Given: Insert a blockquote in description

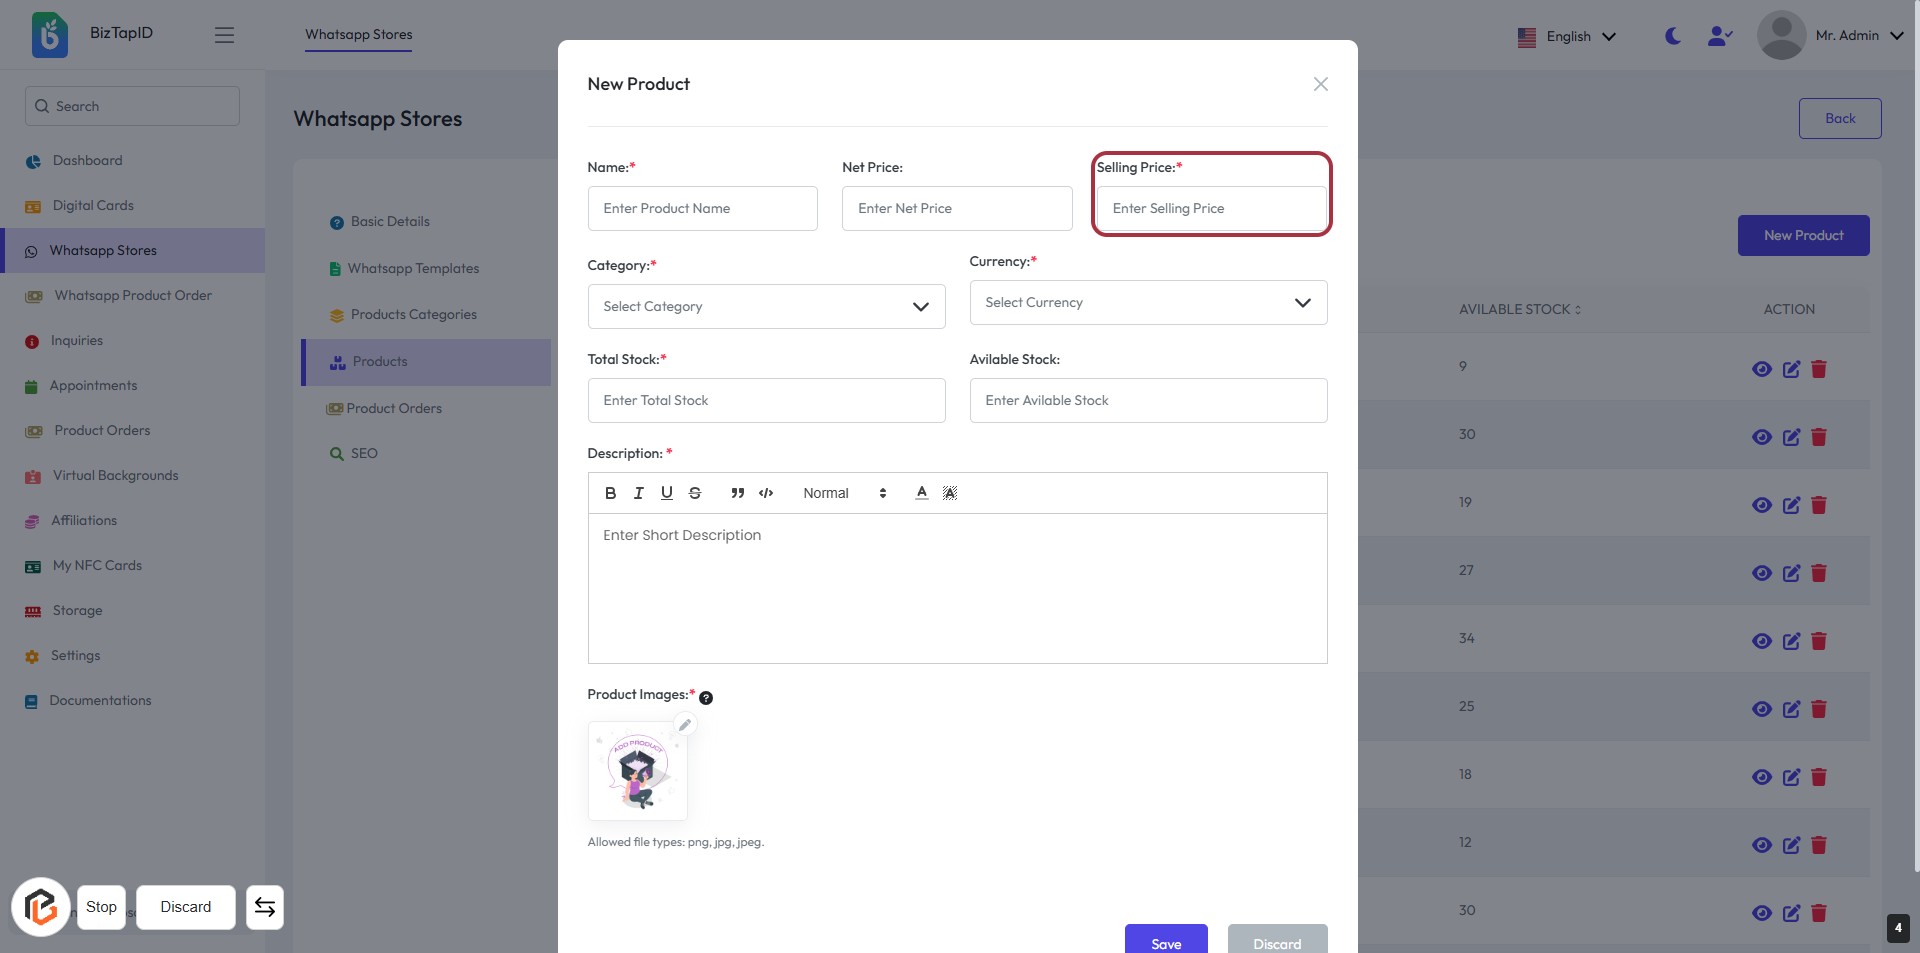Looking at the screenshot, I should 738,493.
